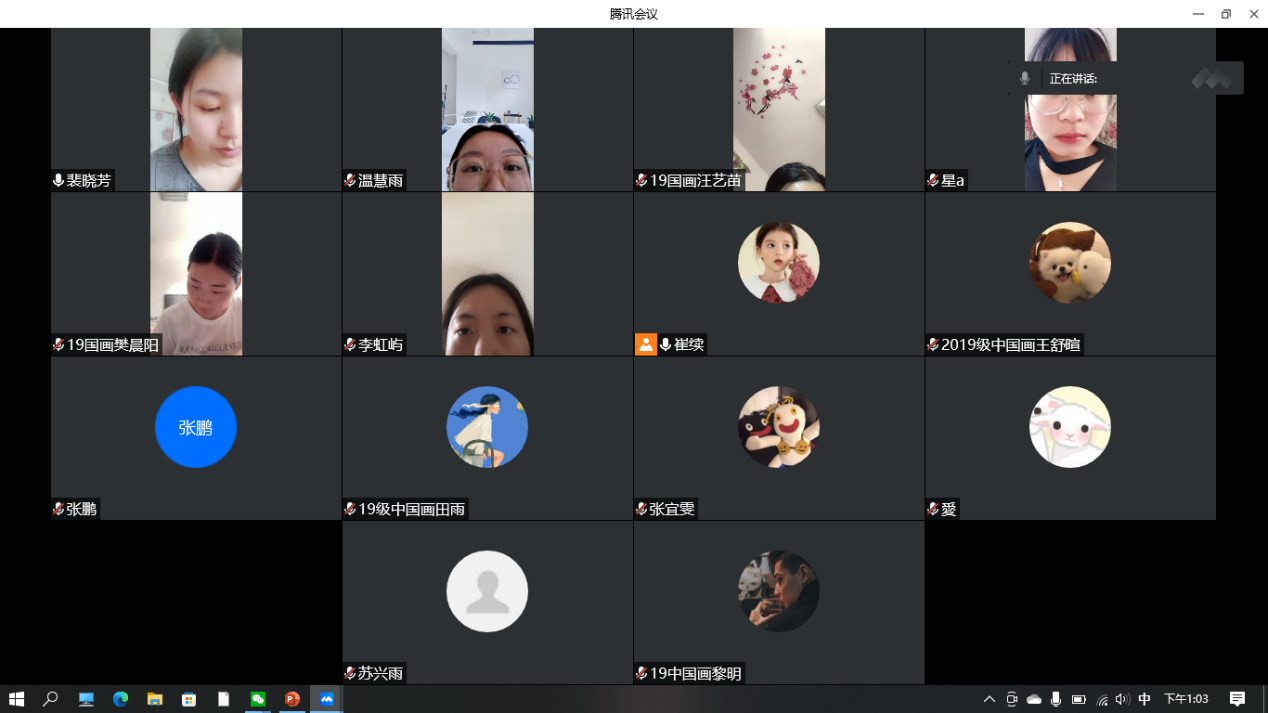Click the name label 19级中国画田雨
The width and height of the screenshot is (1268, 713).
[412, 509]
